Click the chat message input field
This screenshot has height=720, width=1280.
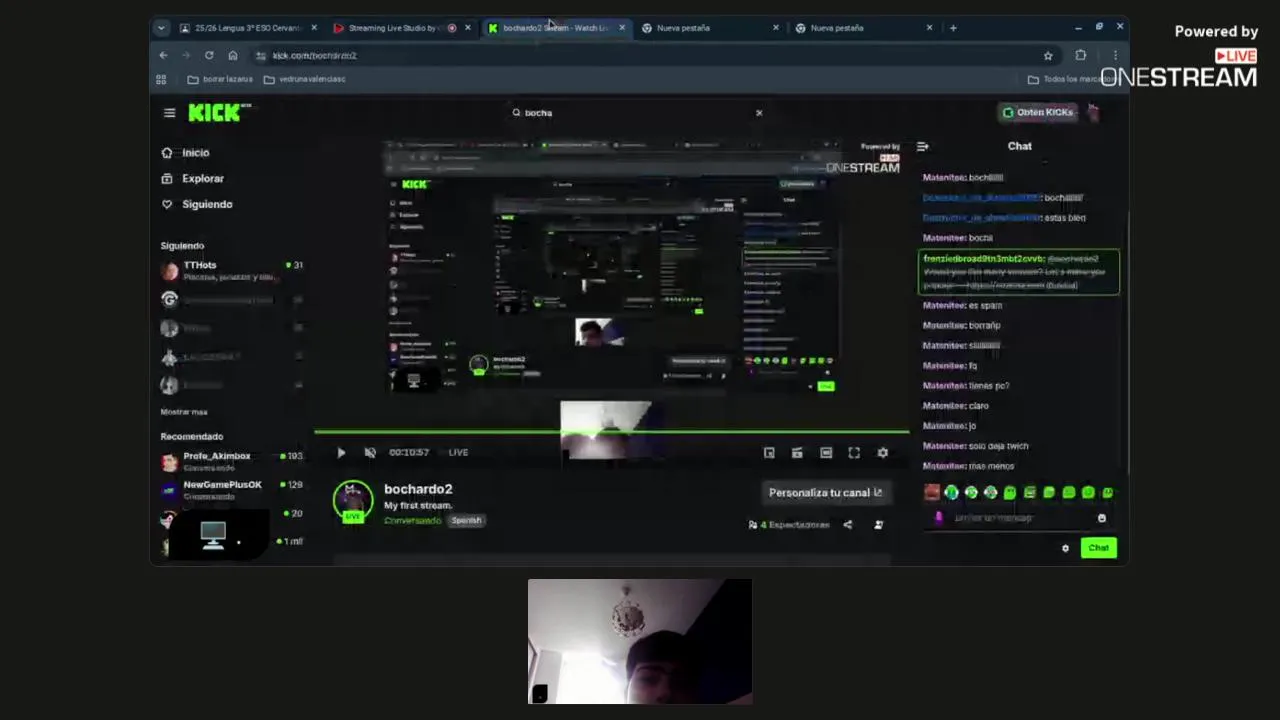[x=1018, y=518]
